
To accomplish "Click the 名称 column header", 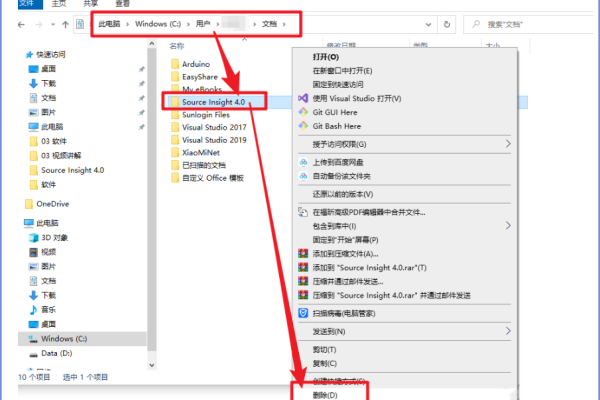I will (177, 46).
